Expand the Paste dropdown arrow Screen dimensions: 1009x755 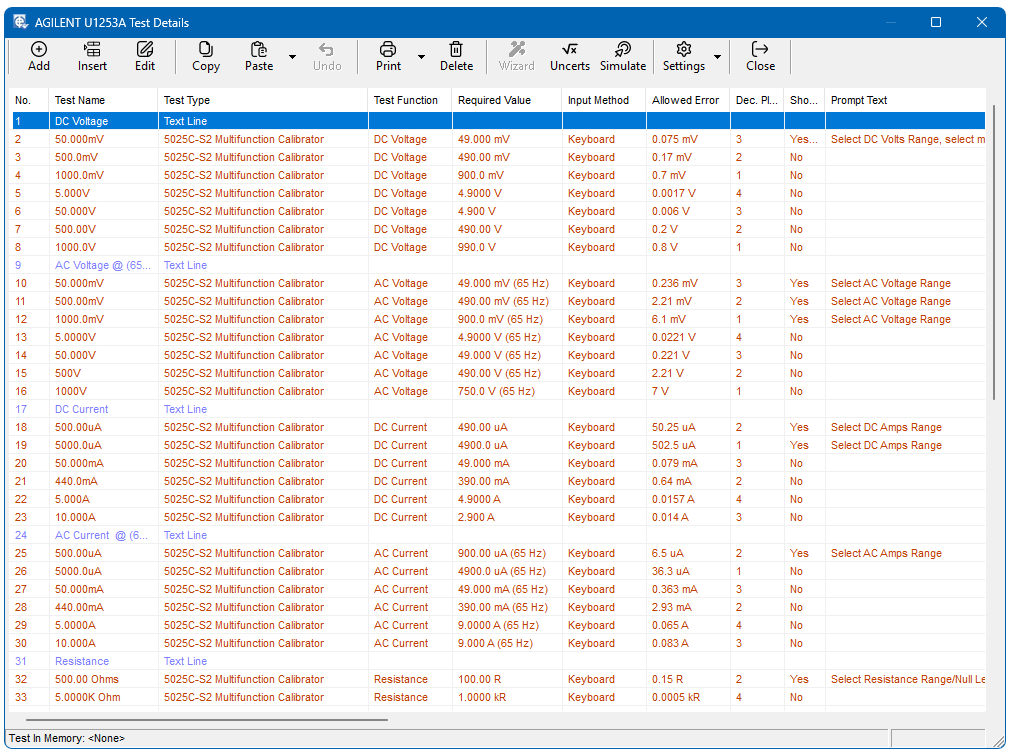tap(292, 57)
